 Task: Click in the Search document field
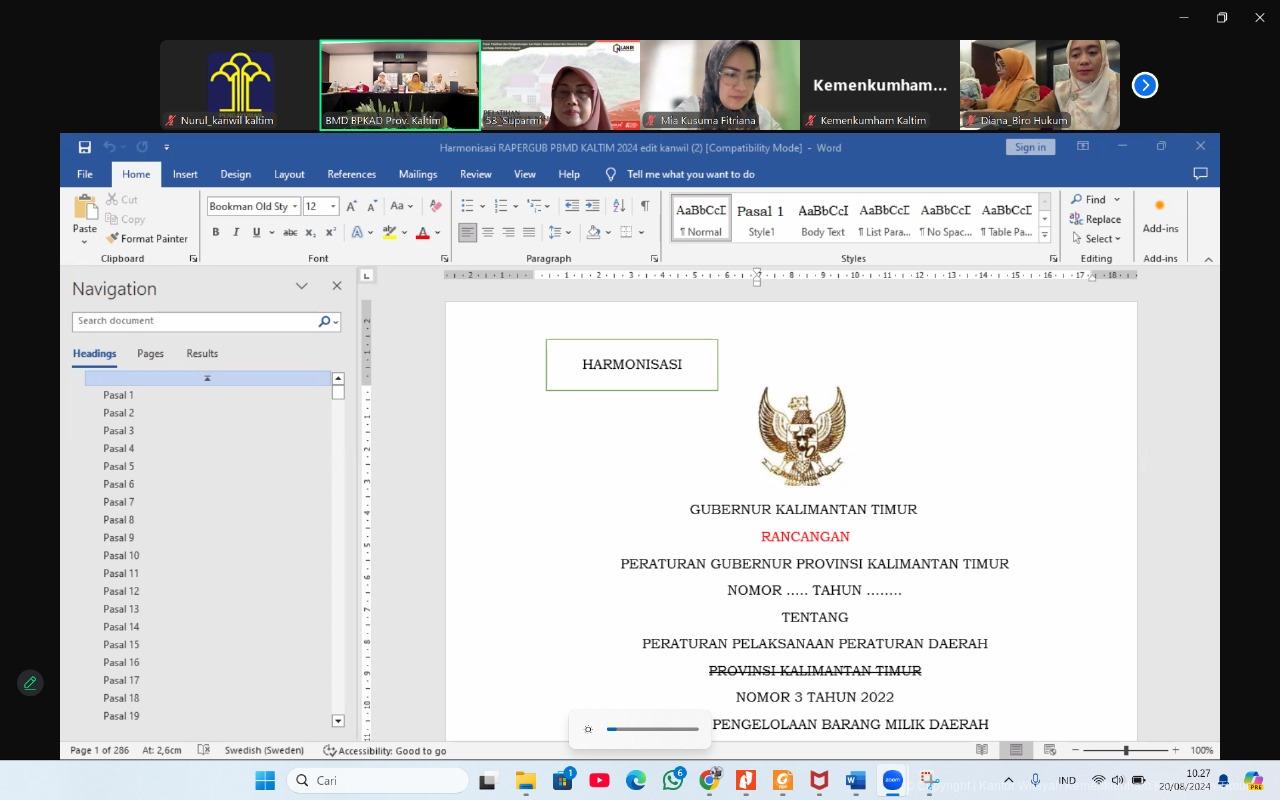194,321
